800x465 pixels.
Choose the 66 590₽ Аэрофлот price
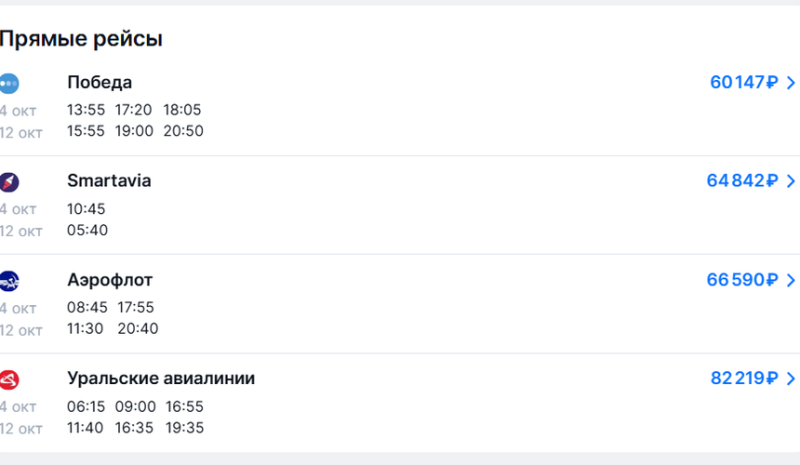point(741,280)
